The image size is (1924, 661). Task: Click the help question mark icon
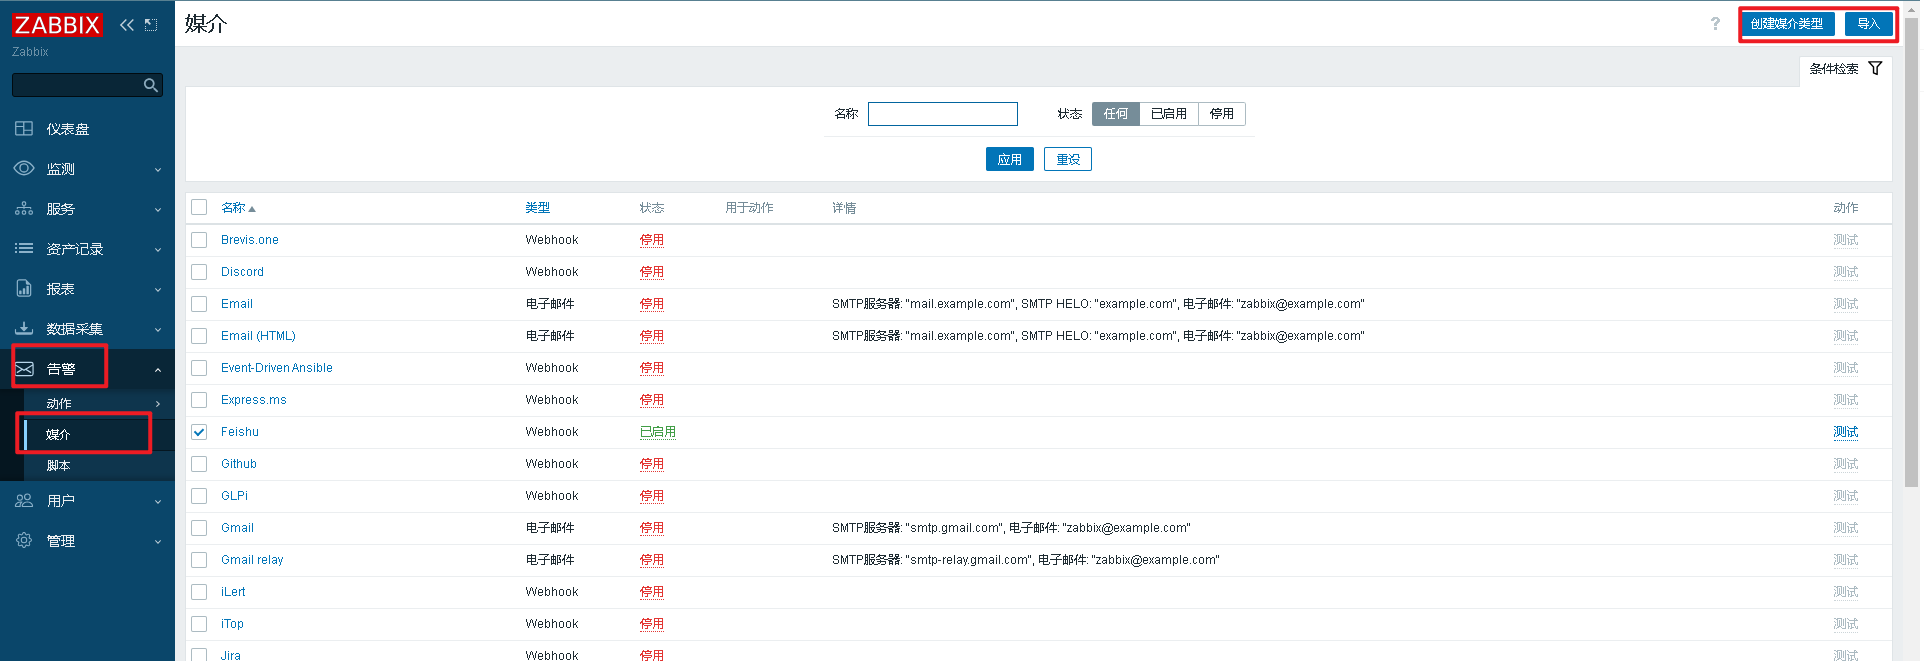click(x=1715, y=24)
